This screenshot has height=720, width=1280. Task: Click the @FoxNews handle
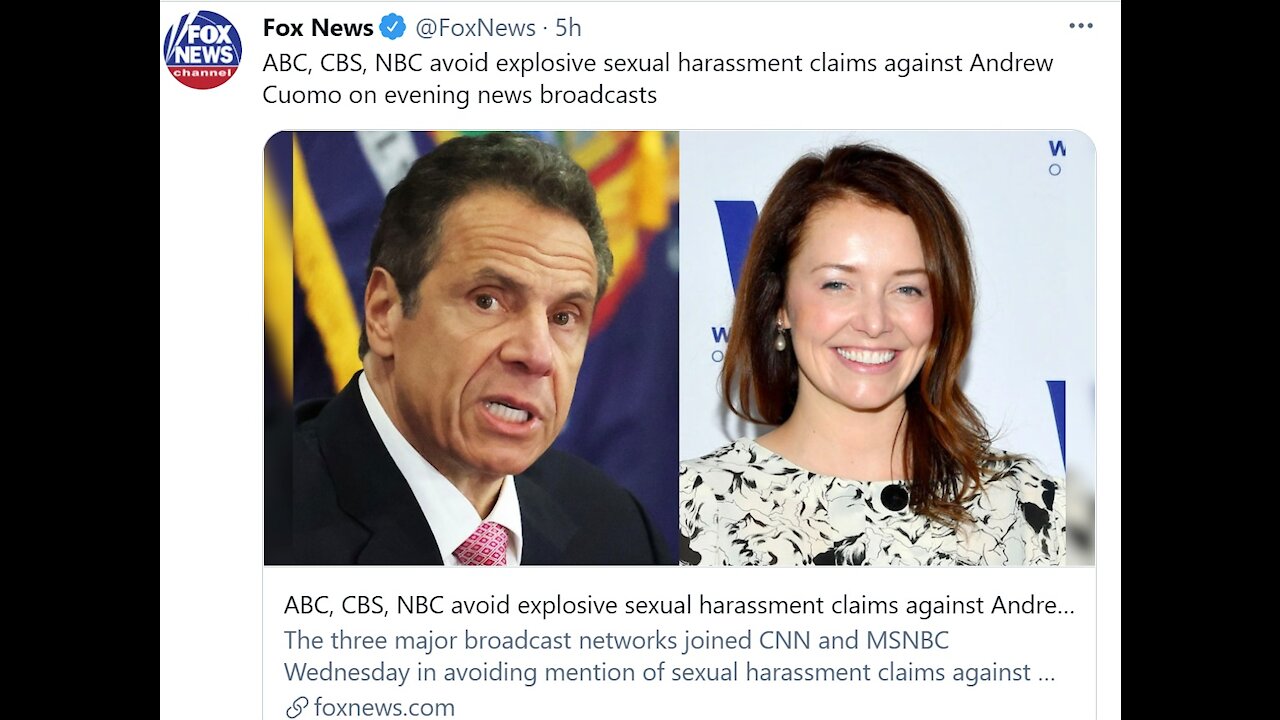[474, 28]
